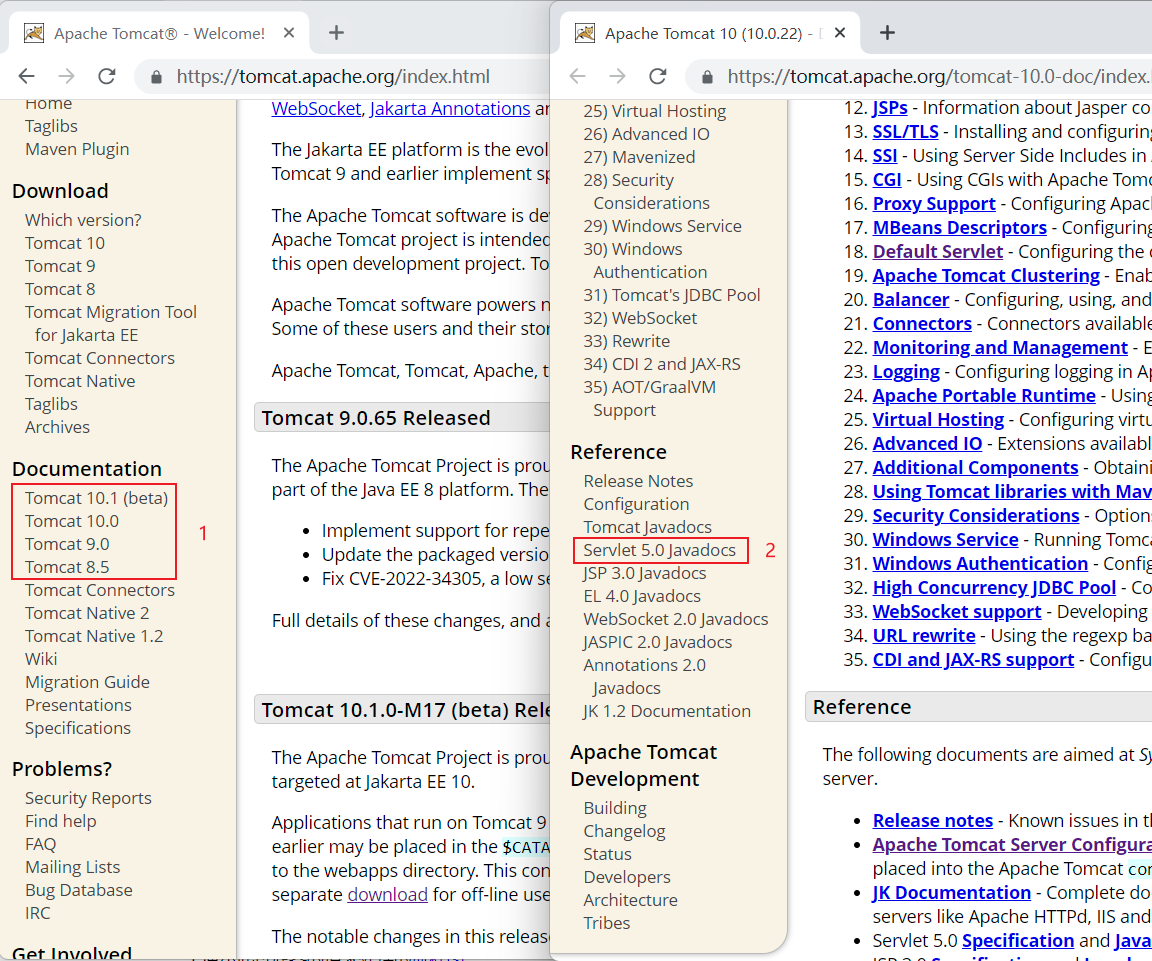Click WebSocket link in Welcome page text

pyautogui.click(x=317, y=109)
